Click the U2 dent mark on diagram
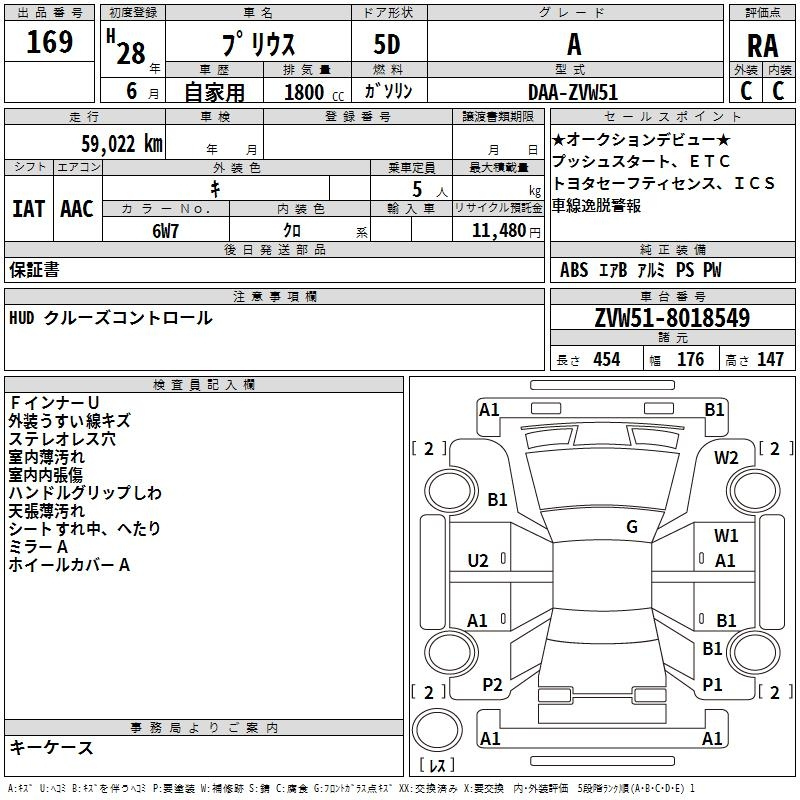800x800 pixels. coord(478,561)
